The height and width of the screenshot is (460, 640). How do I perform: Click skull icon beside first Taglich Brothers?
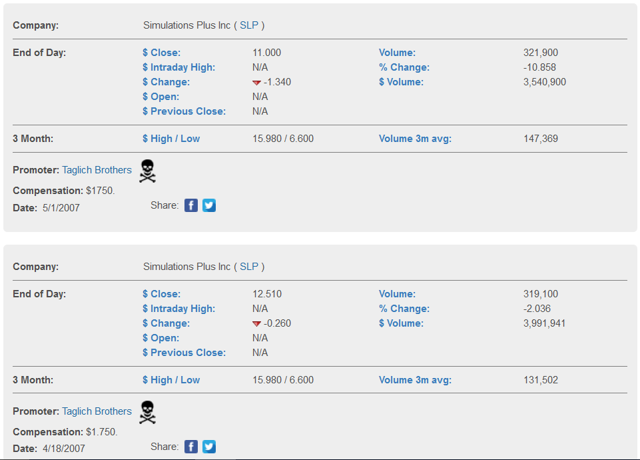coord(147,171)
